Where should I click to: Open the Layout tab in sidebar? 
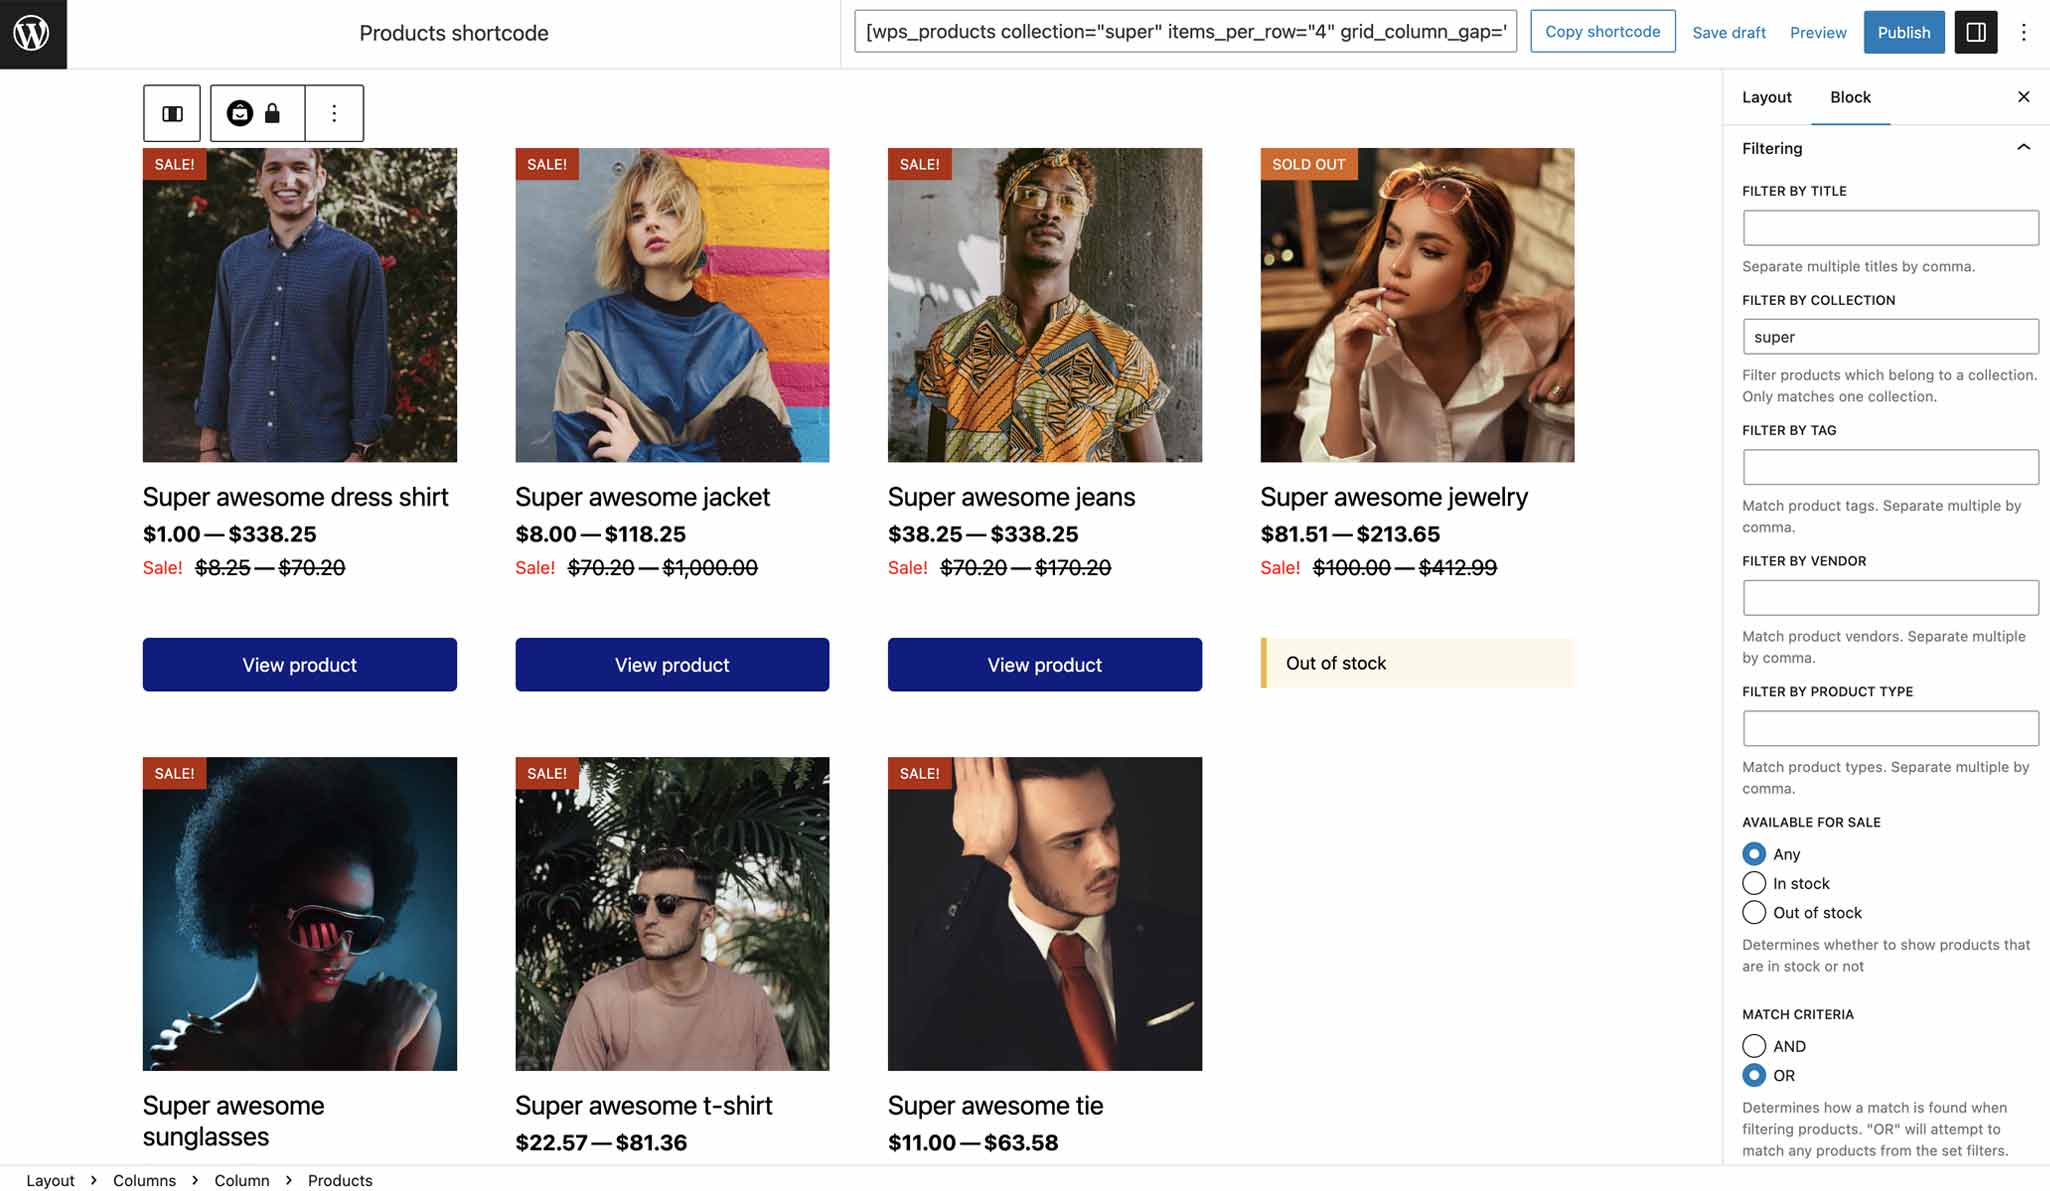(x=1766, y=96)
